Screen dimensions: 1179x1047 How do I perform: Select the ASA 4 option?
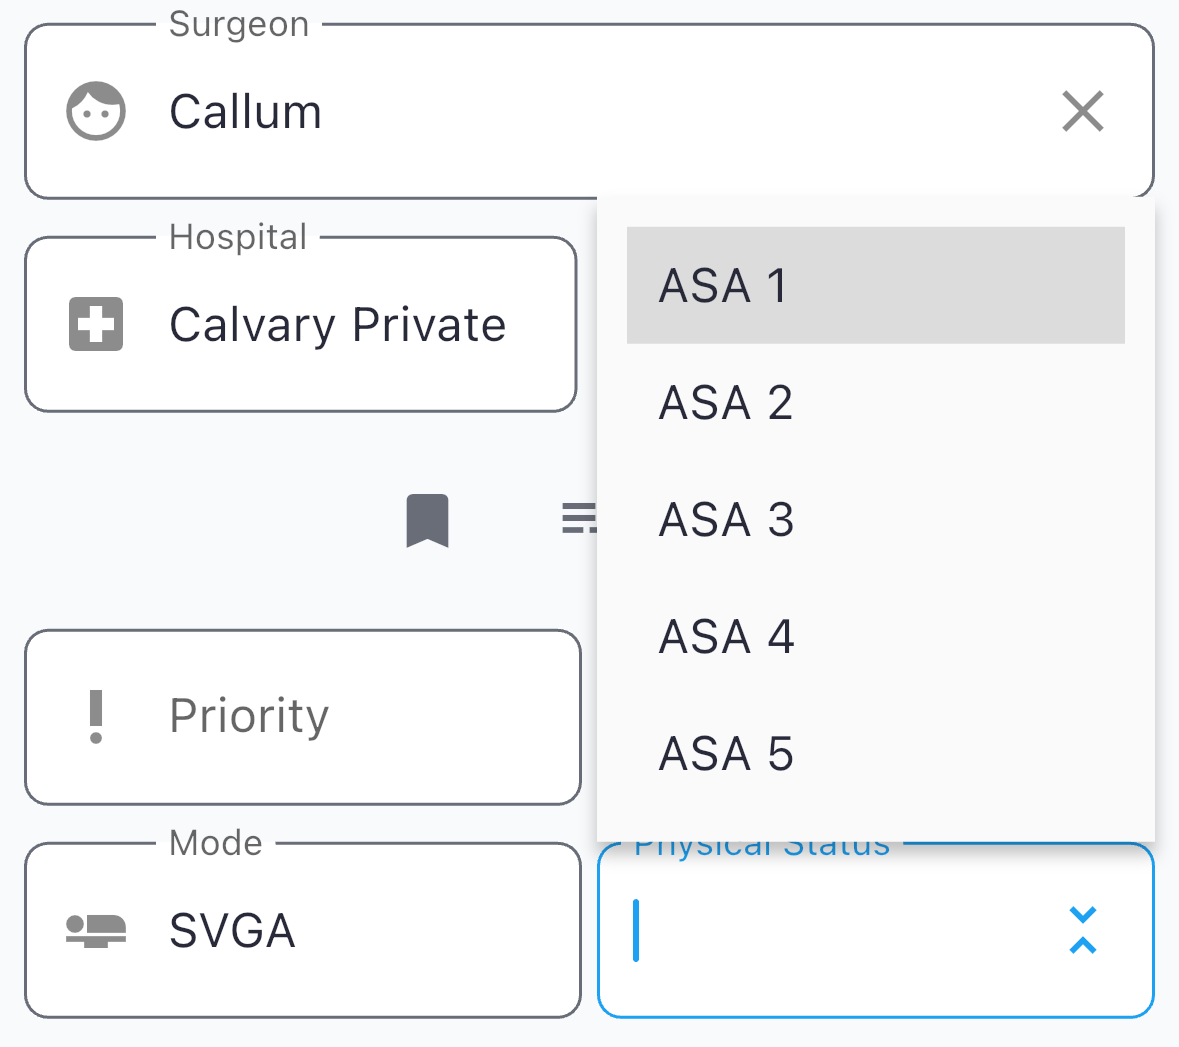pos(875,636)
